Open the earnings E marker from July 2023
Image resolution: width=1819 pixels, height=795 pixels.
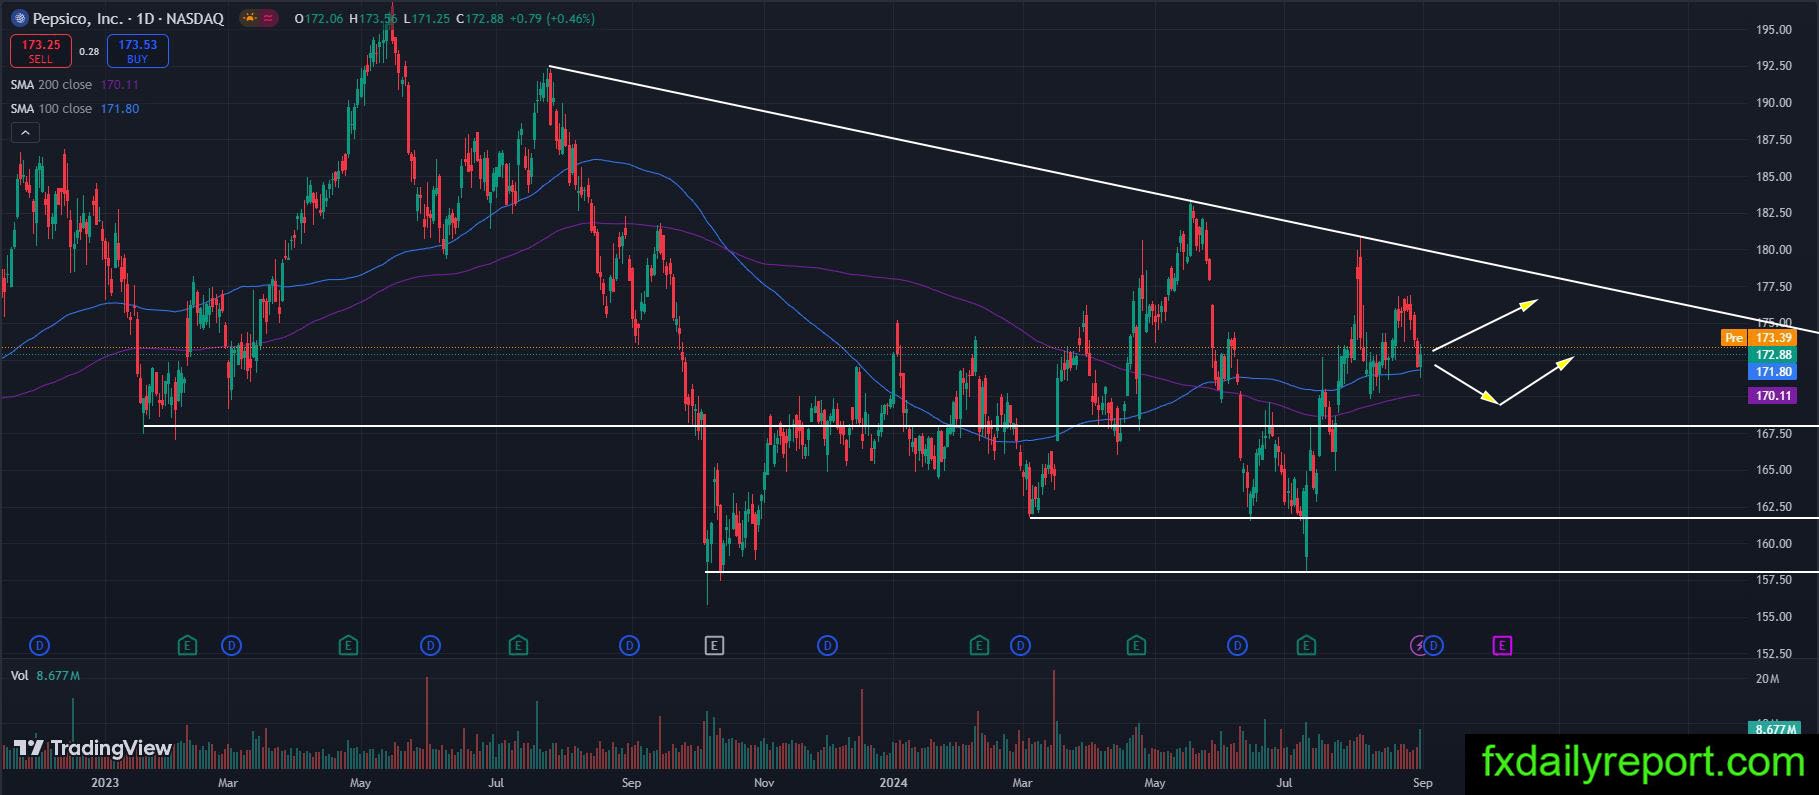[x=518, y=646]
